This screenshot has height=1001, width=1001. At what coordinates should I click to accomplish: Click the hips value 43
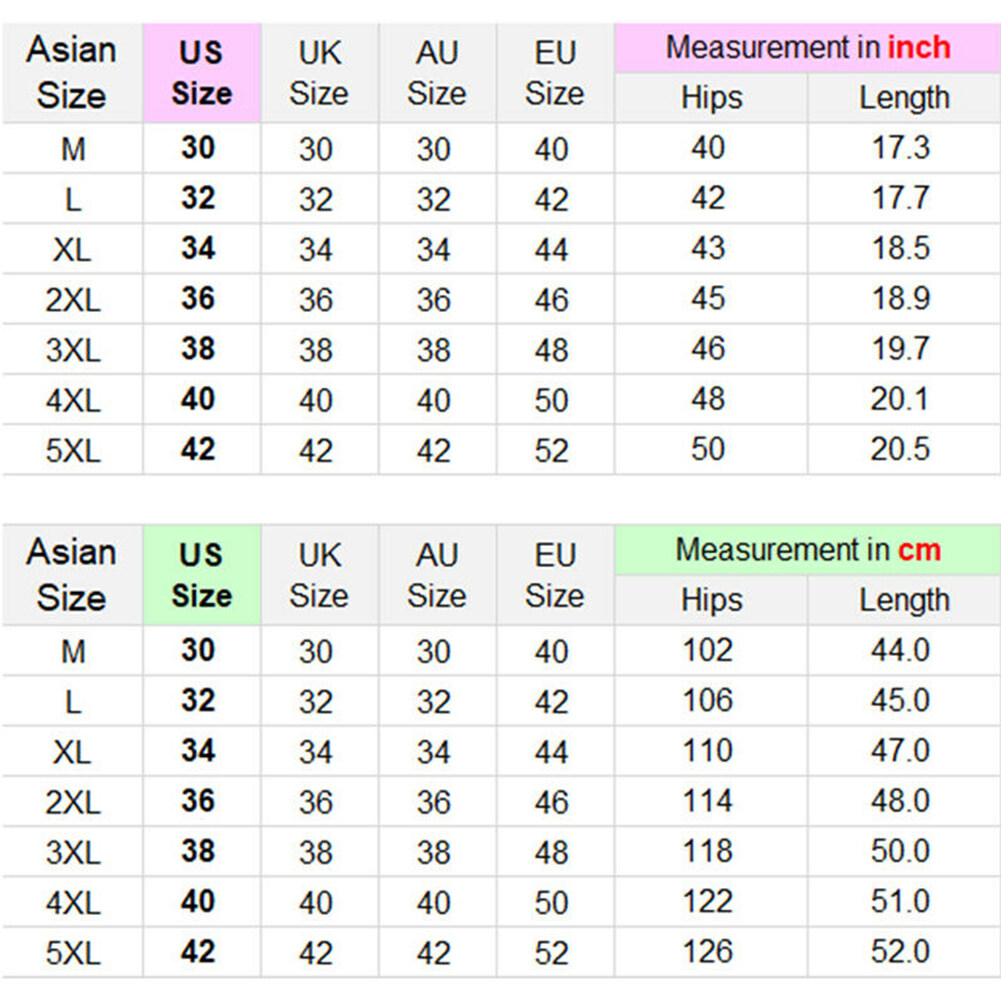tap(708, 248)
